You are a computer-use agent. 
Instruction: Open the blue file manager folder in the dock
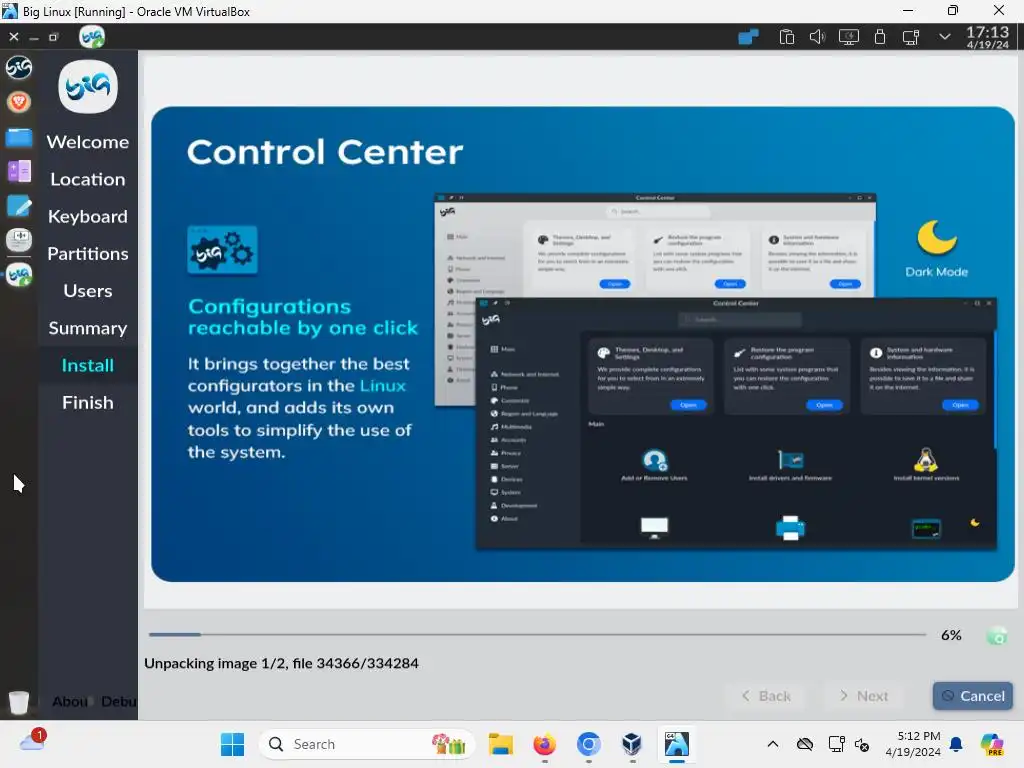[19, 138]
